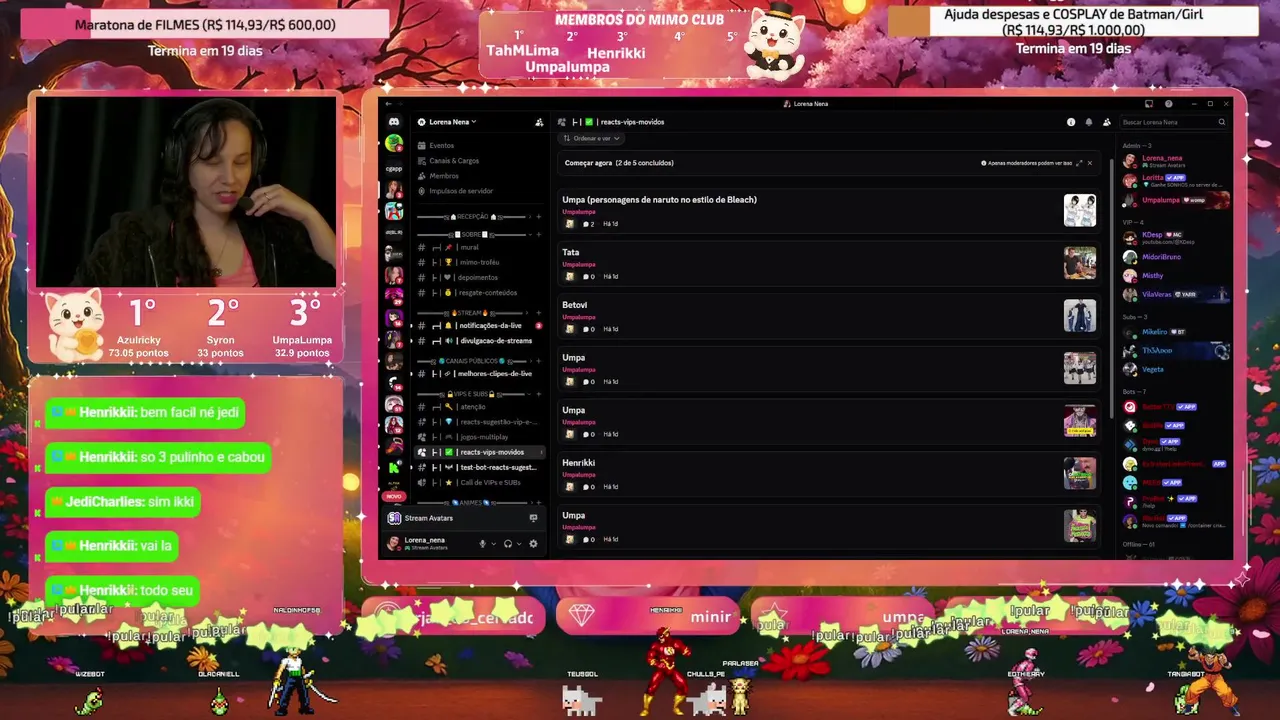Open the mural channel
This screenshot has height=720, width=1280.
480,247
